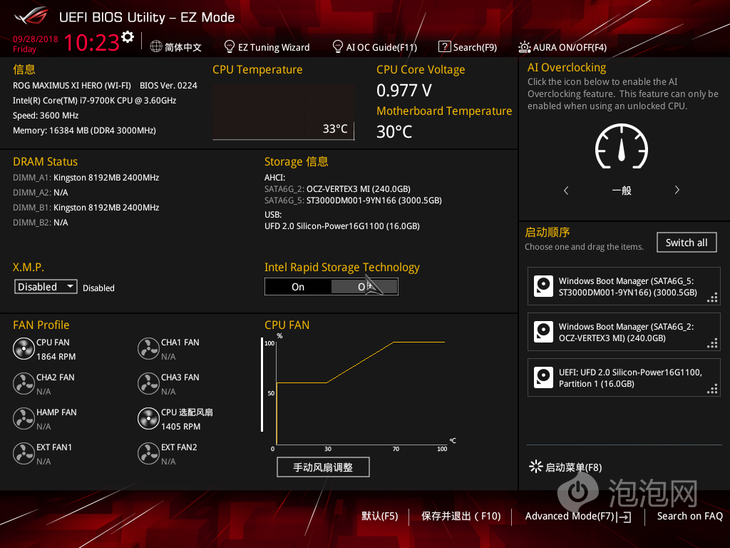The width and height of the screenshot is (730, 548).
Task: Click the 一般 overclocking profile label
Action: pos(622,190)
